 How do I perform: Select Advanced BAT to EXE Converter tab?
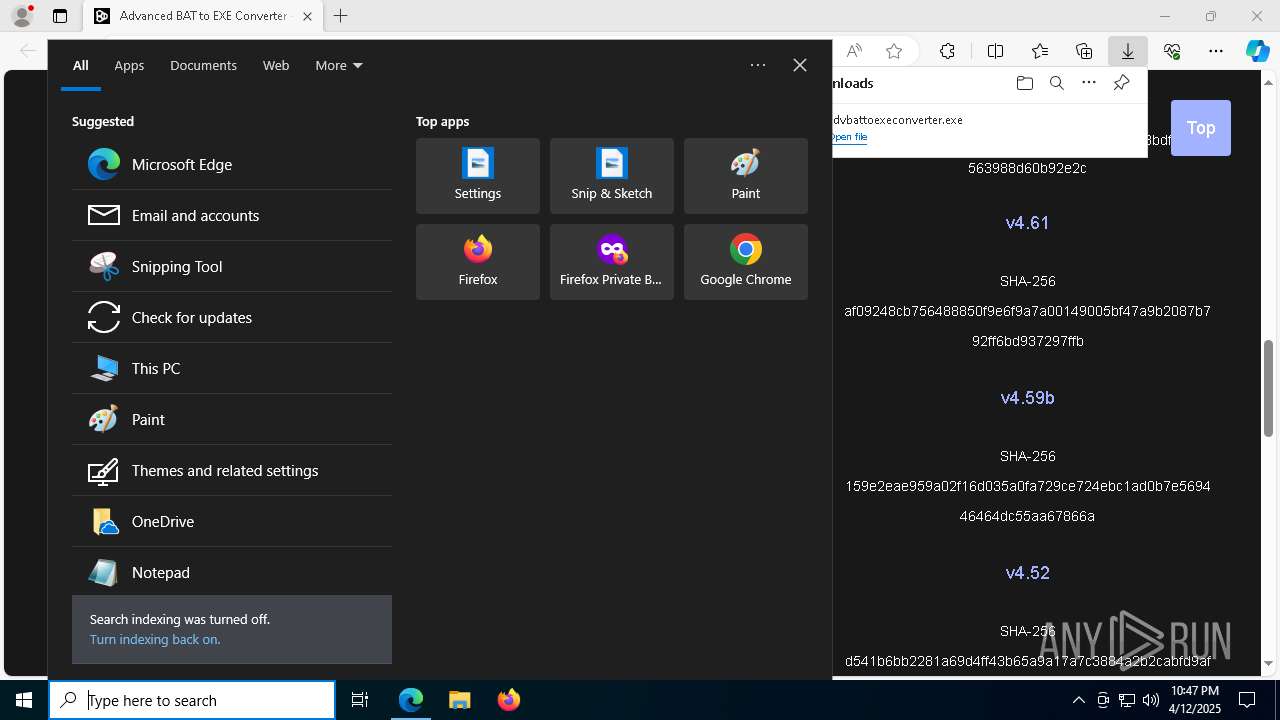click(204, 16)
